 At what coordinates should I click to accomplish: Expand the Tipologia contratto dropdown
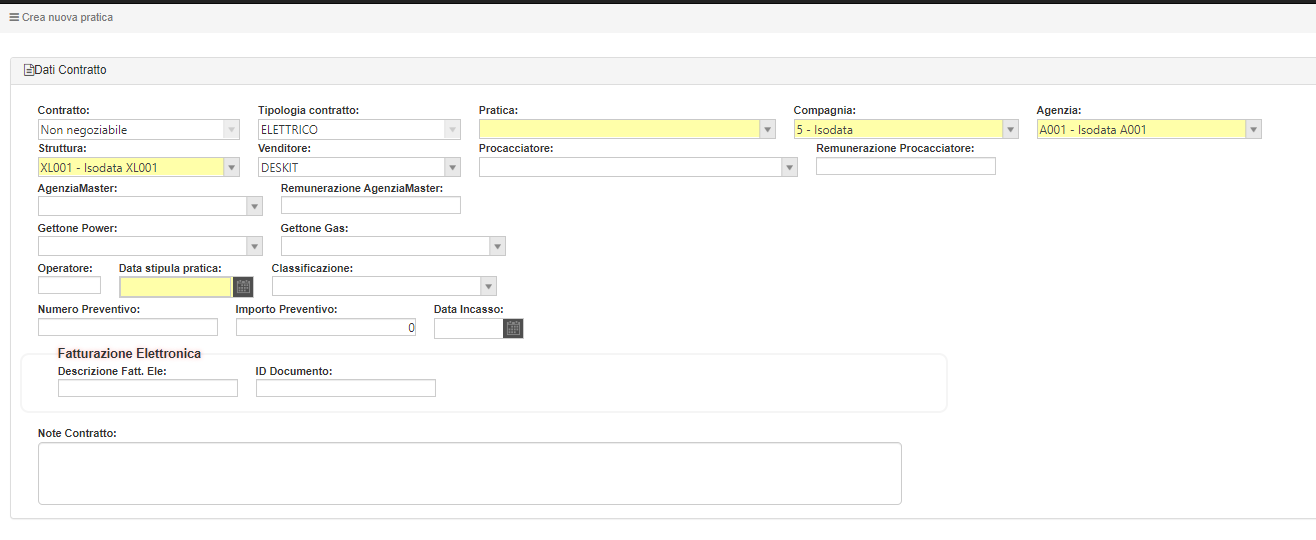coord(452,130)
